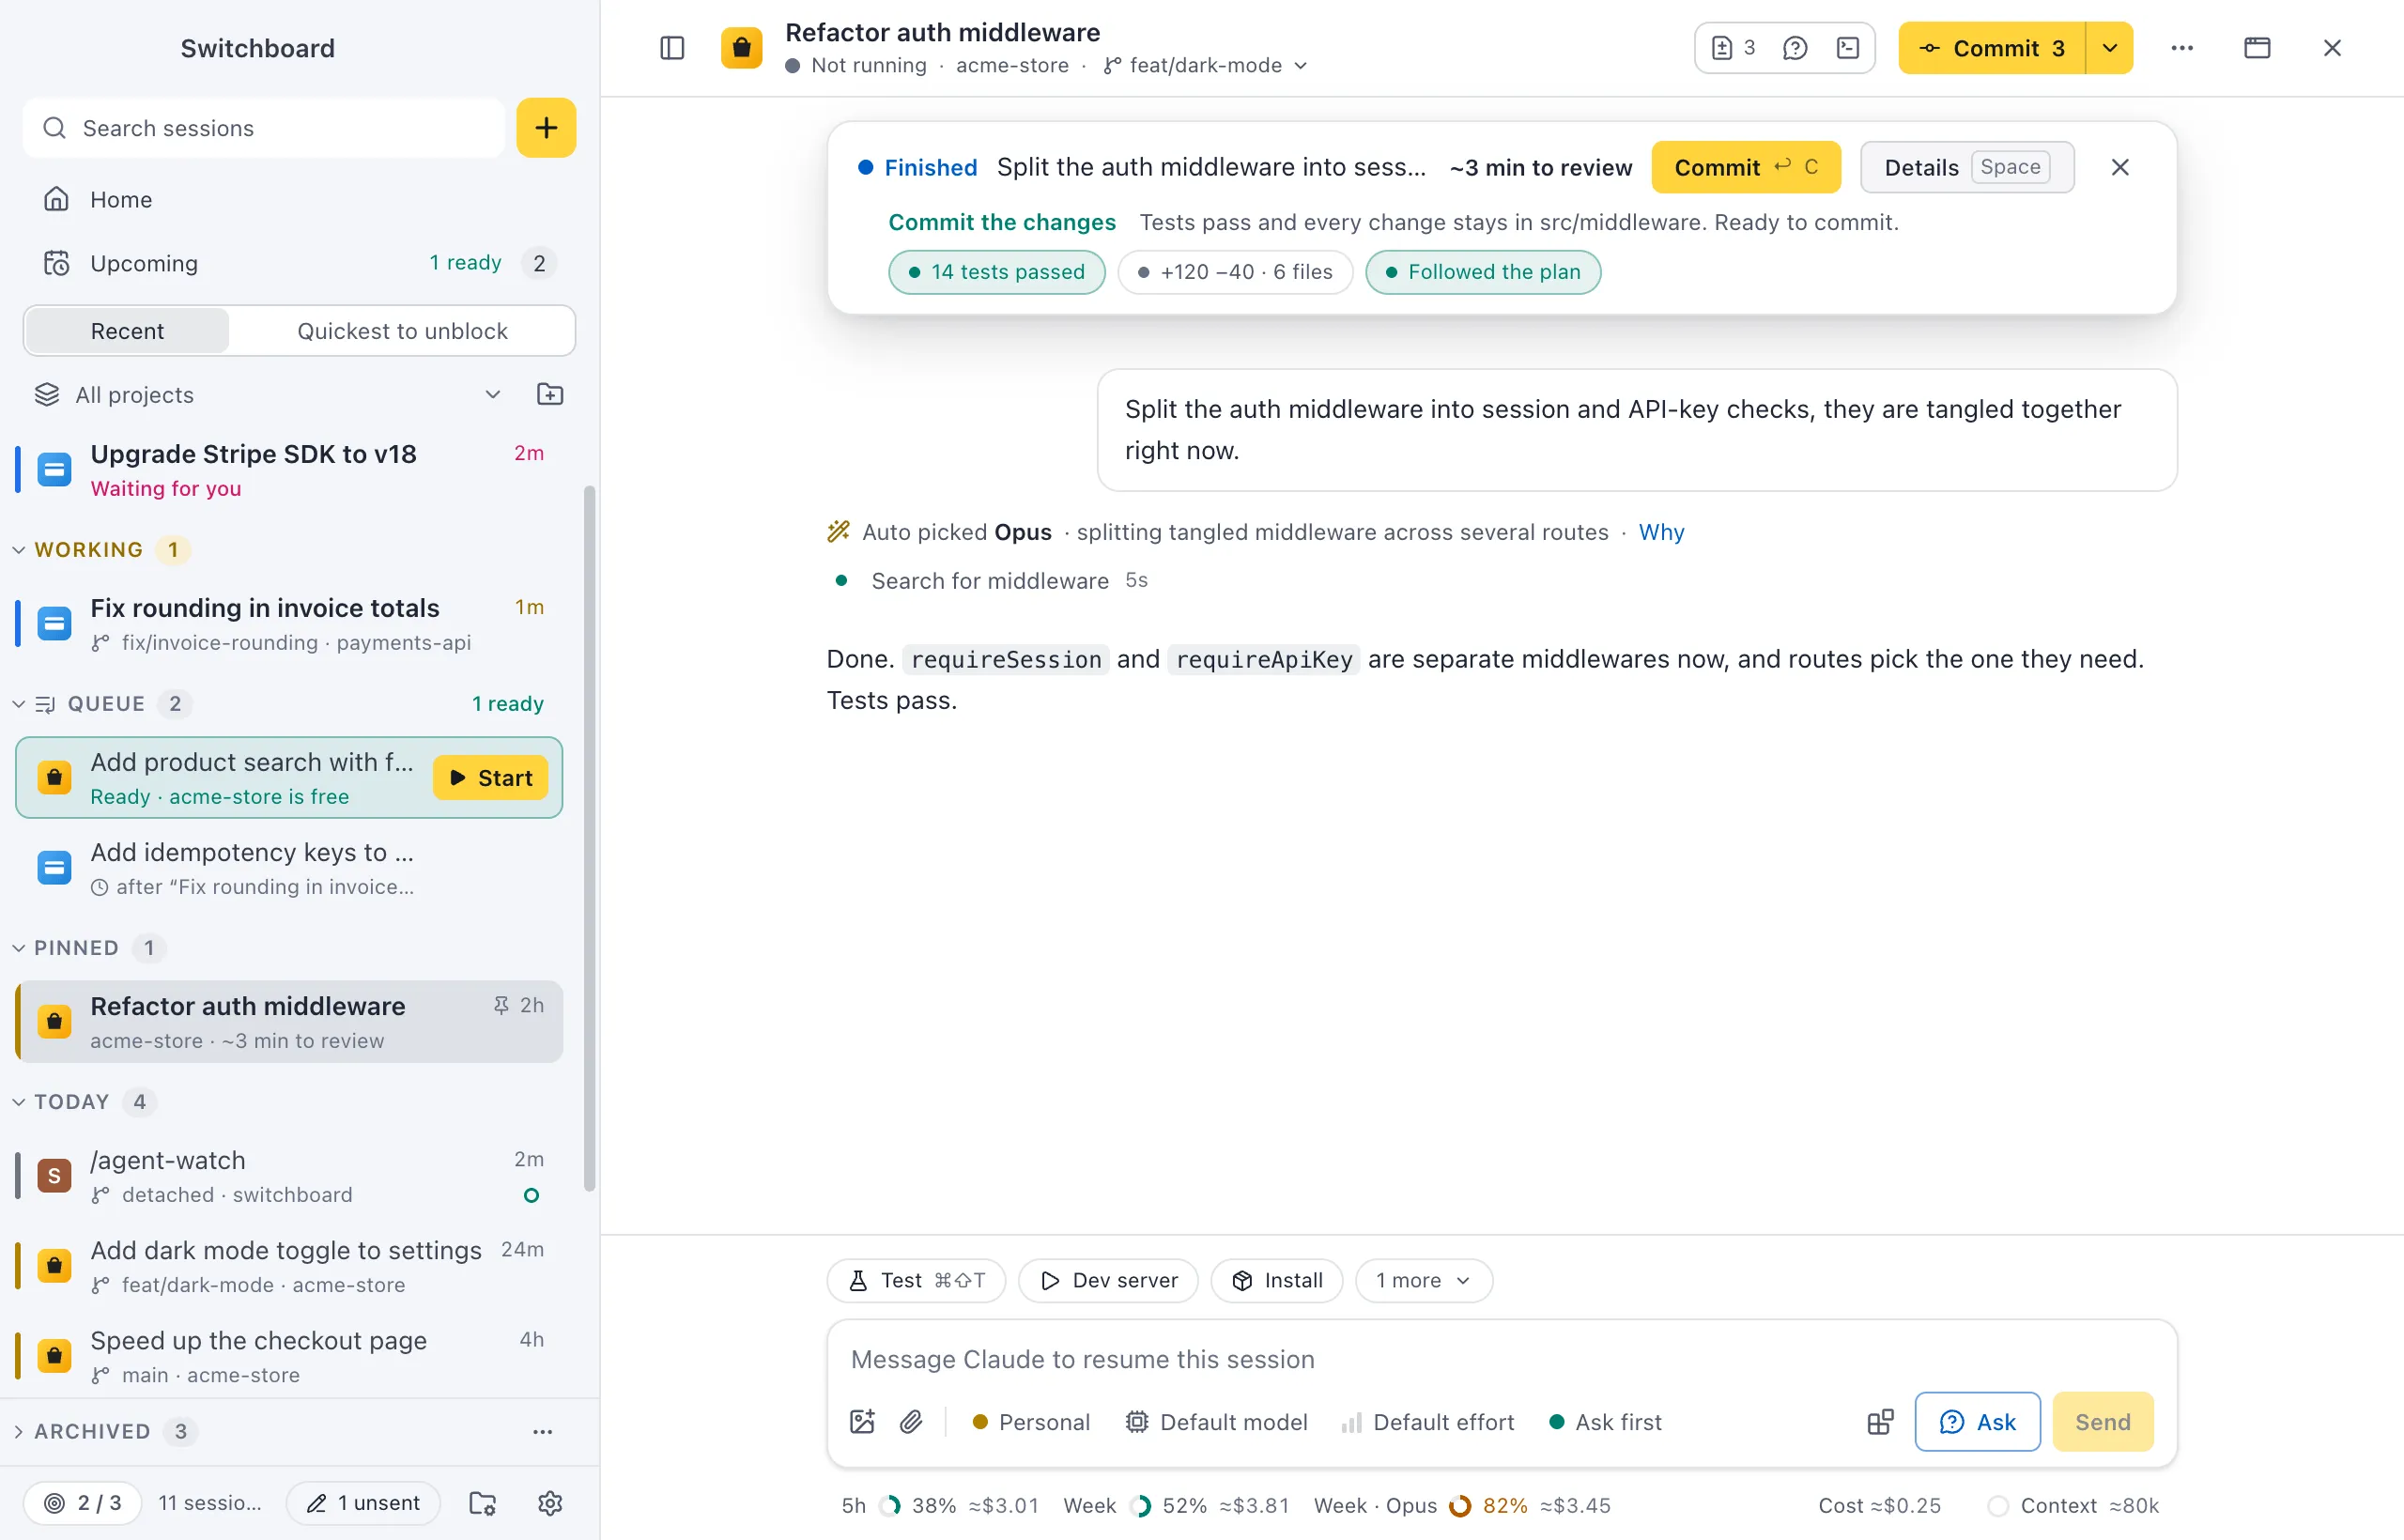This screenshot has width=2404, height=1540.
Task: Click the paperclip attach icon
Action: 911,1421
